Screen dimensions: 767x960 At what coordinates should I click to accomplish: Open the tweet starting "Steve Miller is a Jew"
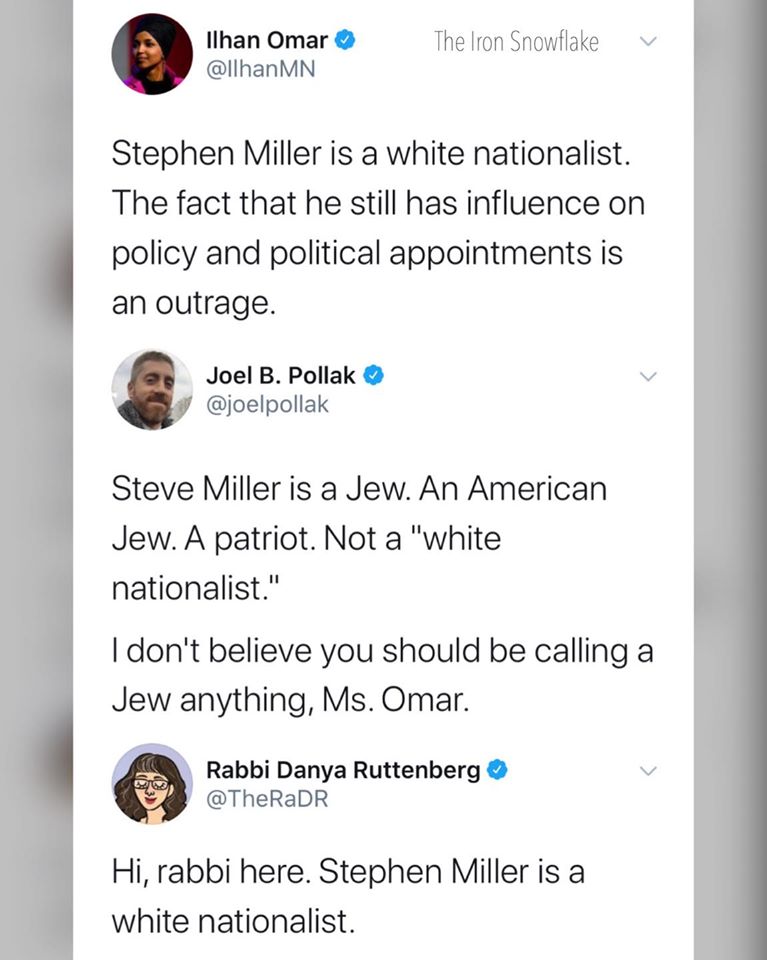360,538
